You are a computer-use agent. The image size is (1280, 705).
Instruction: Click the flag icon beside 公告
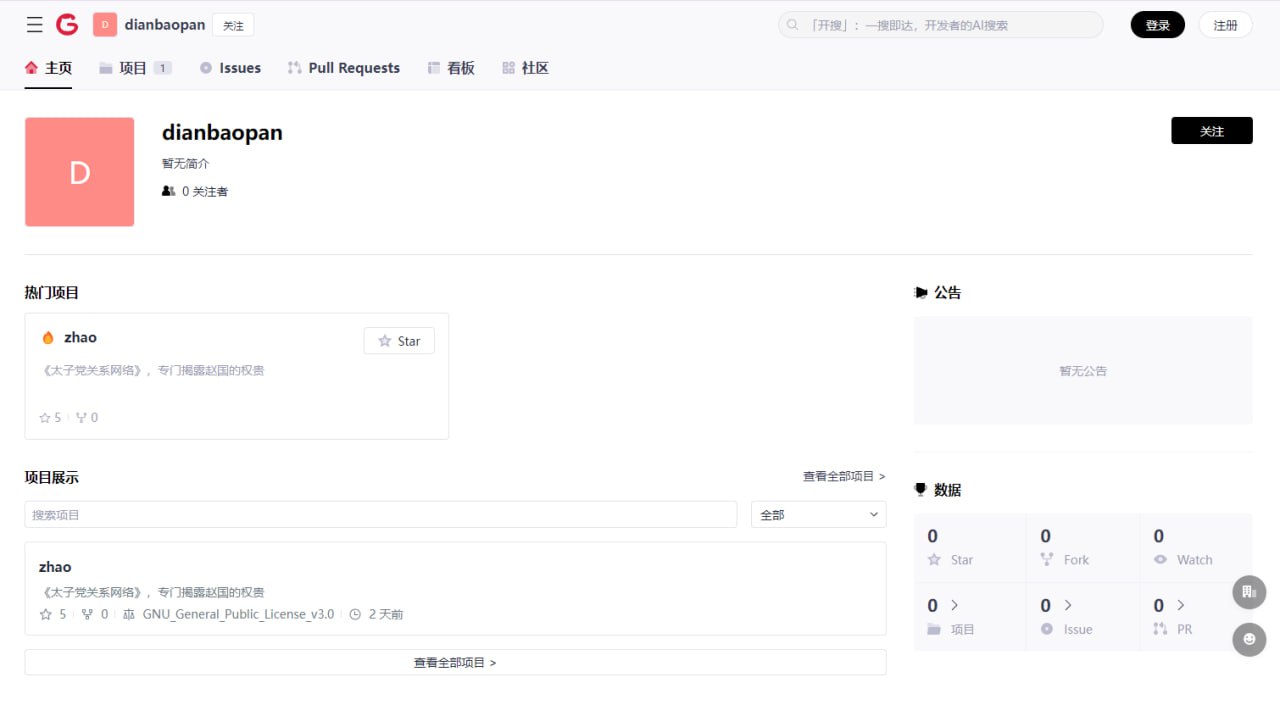pyautogui.click(x=922, y=292)
